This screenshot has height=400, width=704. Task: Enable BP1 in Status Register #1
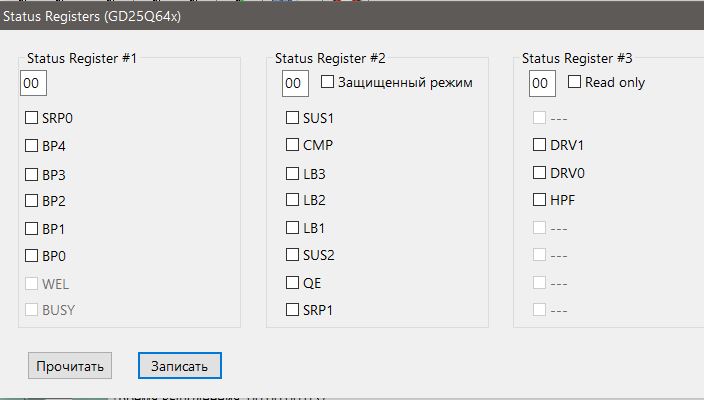click(33, 229)
